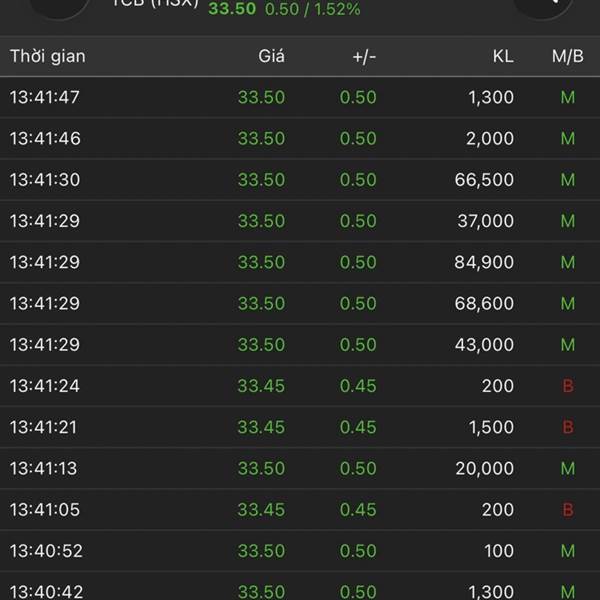Tap the +/- column header
Viewport: 600px width, 600px height.
tap(364, 56)
